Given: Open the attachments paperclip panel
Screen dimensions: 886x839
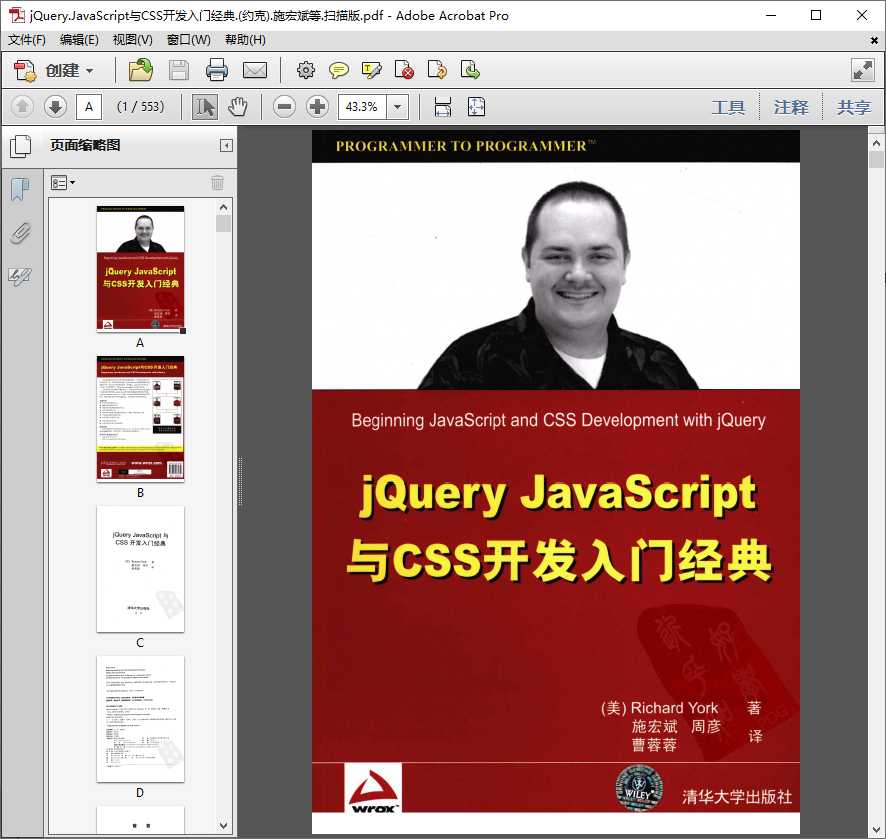Looking at the screenshot, I should (20, 233).
